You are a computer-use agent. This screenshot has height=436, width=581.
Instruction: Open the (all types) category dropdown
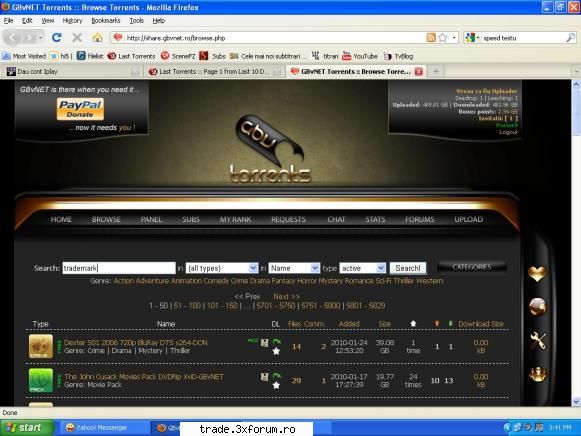point(222,268)
